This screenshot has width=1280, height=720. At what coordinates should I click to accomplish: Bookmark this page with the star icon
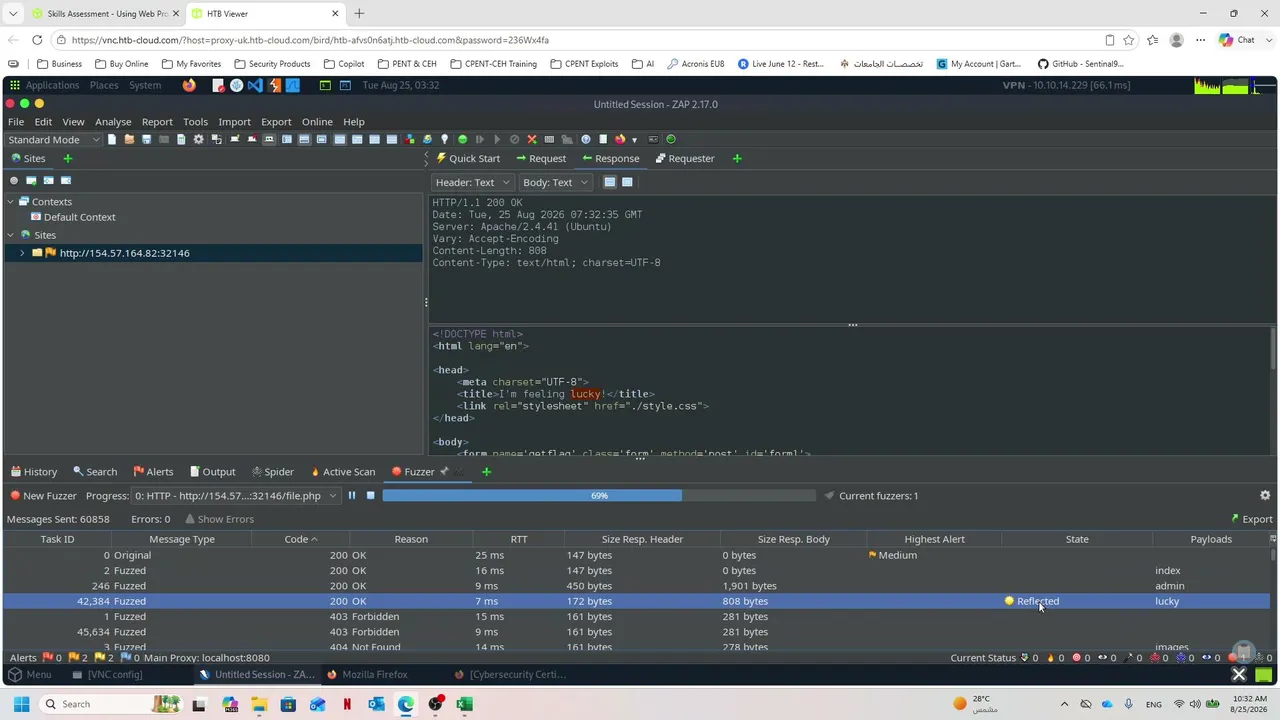coord(1129,40)
